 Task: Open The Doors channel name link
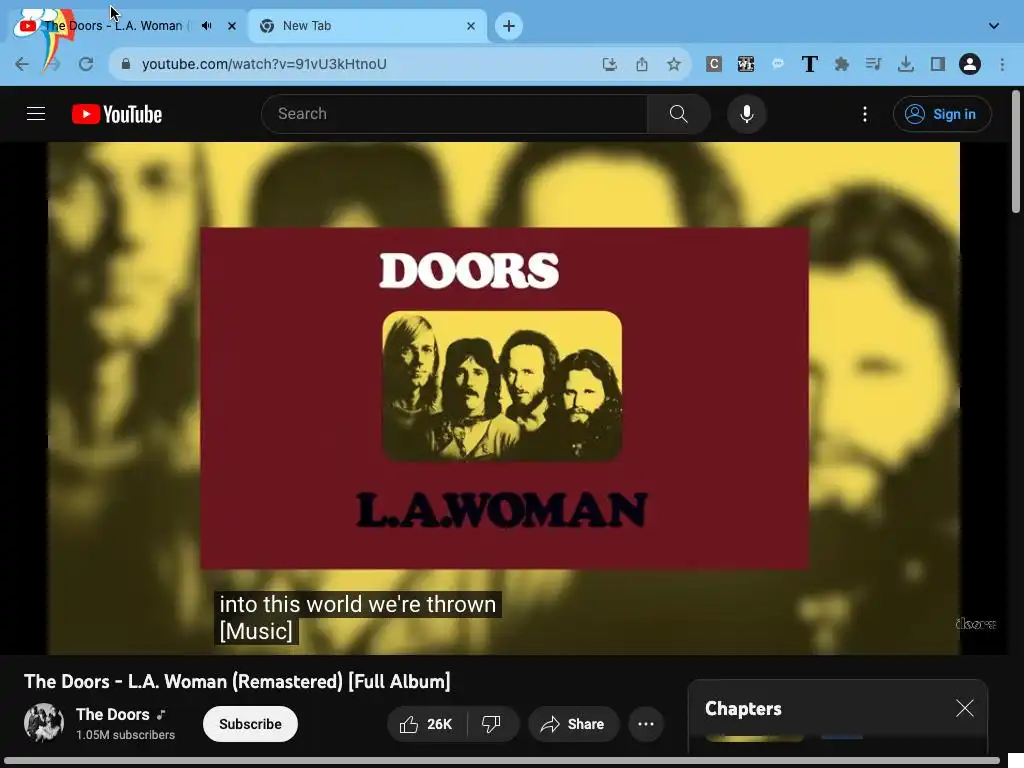pos(112,714)
